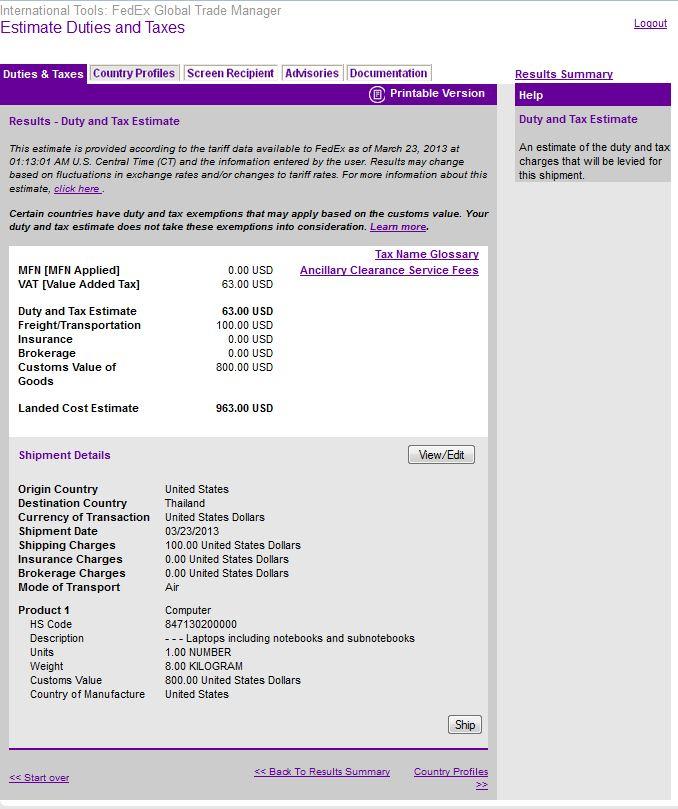678x809 pixels.
Task: Click the Learn more exemptions link
Action: click(x=398, y=227)
